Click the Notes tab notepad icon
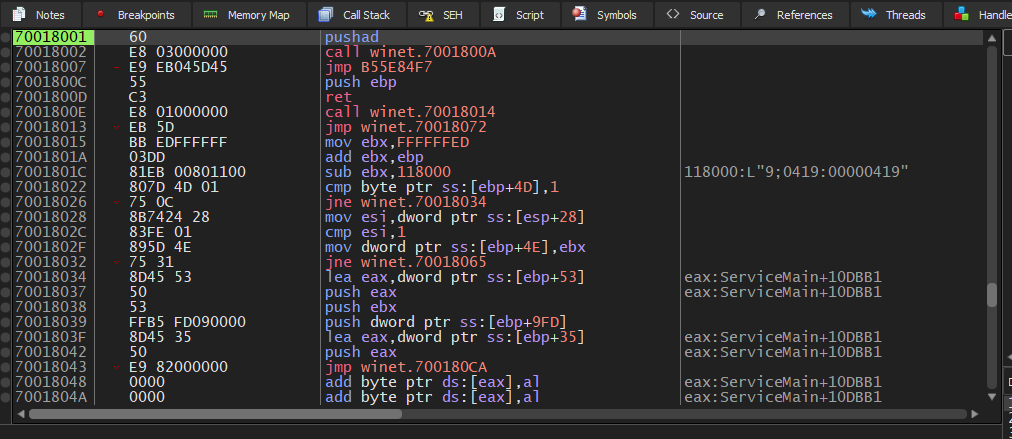1012x439 pixels. tap(19, 15)
